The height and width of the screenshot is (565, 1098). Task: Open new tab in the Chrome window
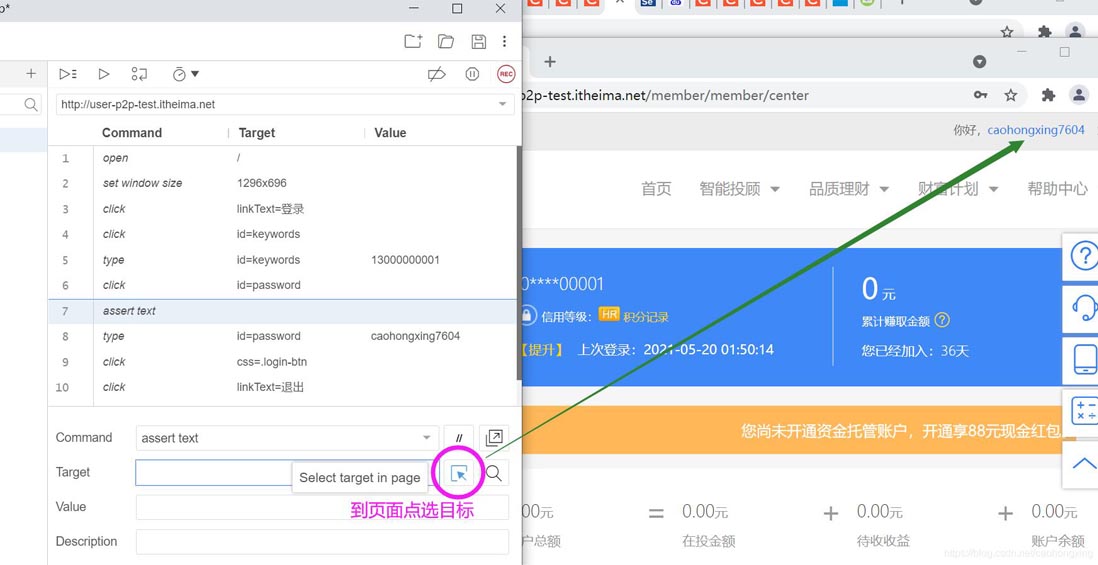[x=550, y=62]
